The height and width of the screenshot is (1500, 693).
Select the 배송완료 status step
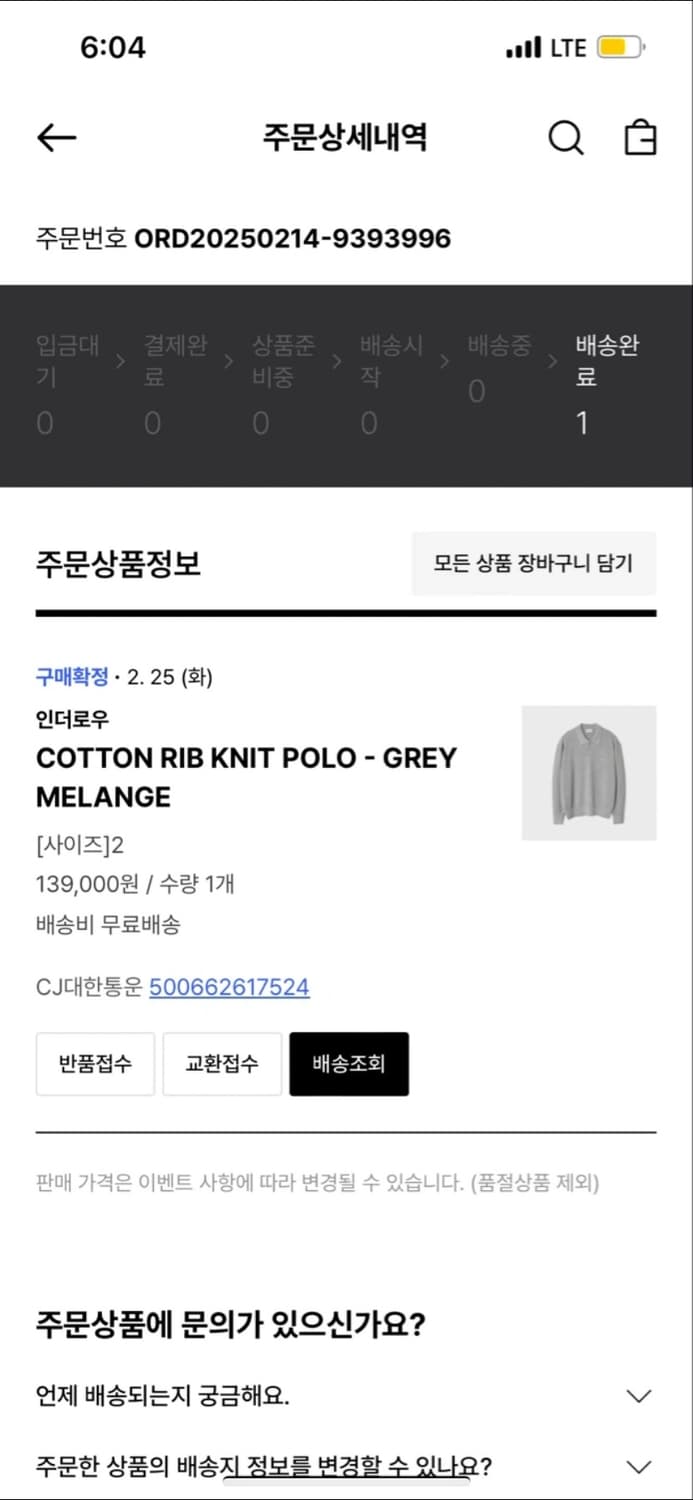tap(607, 385)
